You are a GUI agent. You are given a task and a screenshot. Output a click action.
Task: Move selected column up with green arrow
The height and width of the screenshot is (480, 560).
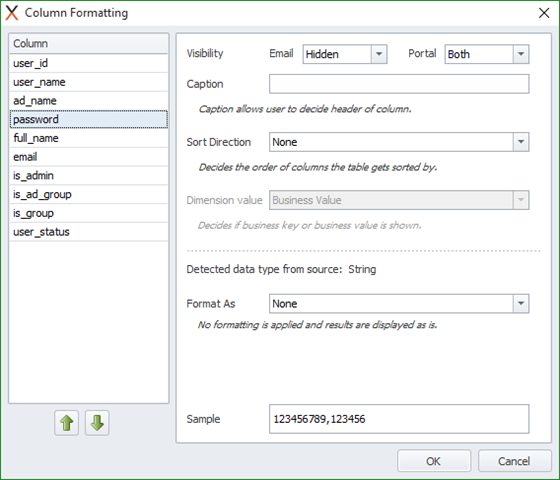66,423
